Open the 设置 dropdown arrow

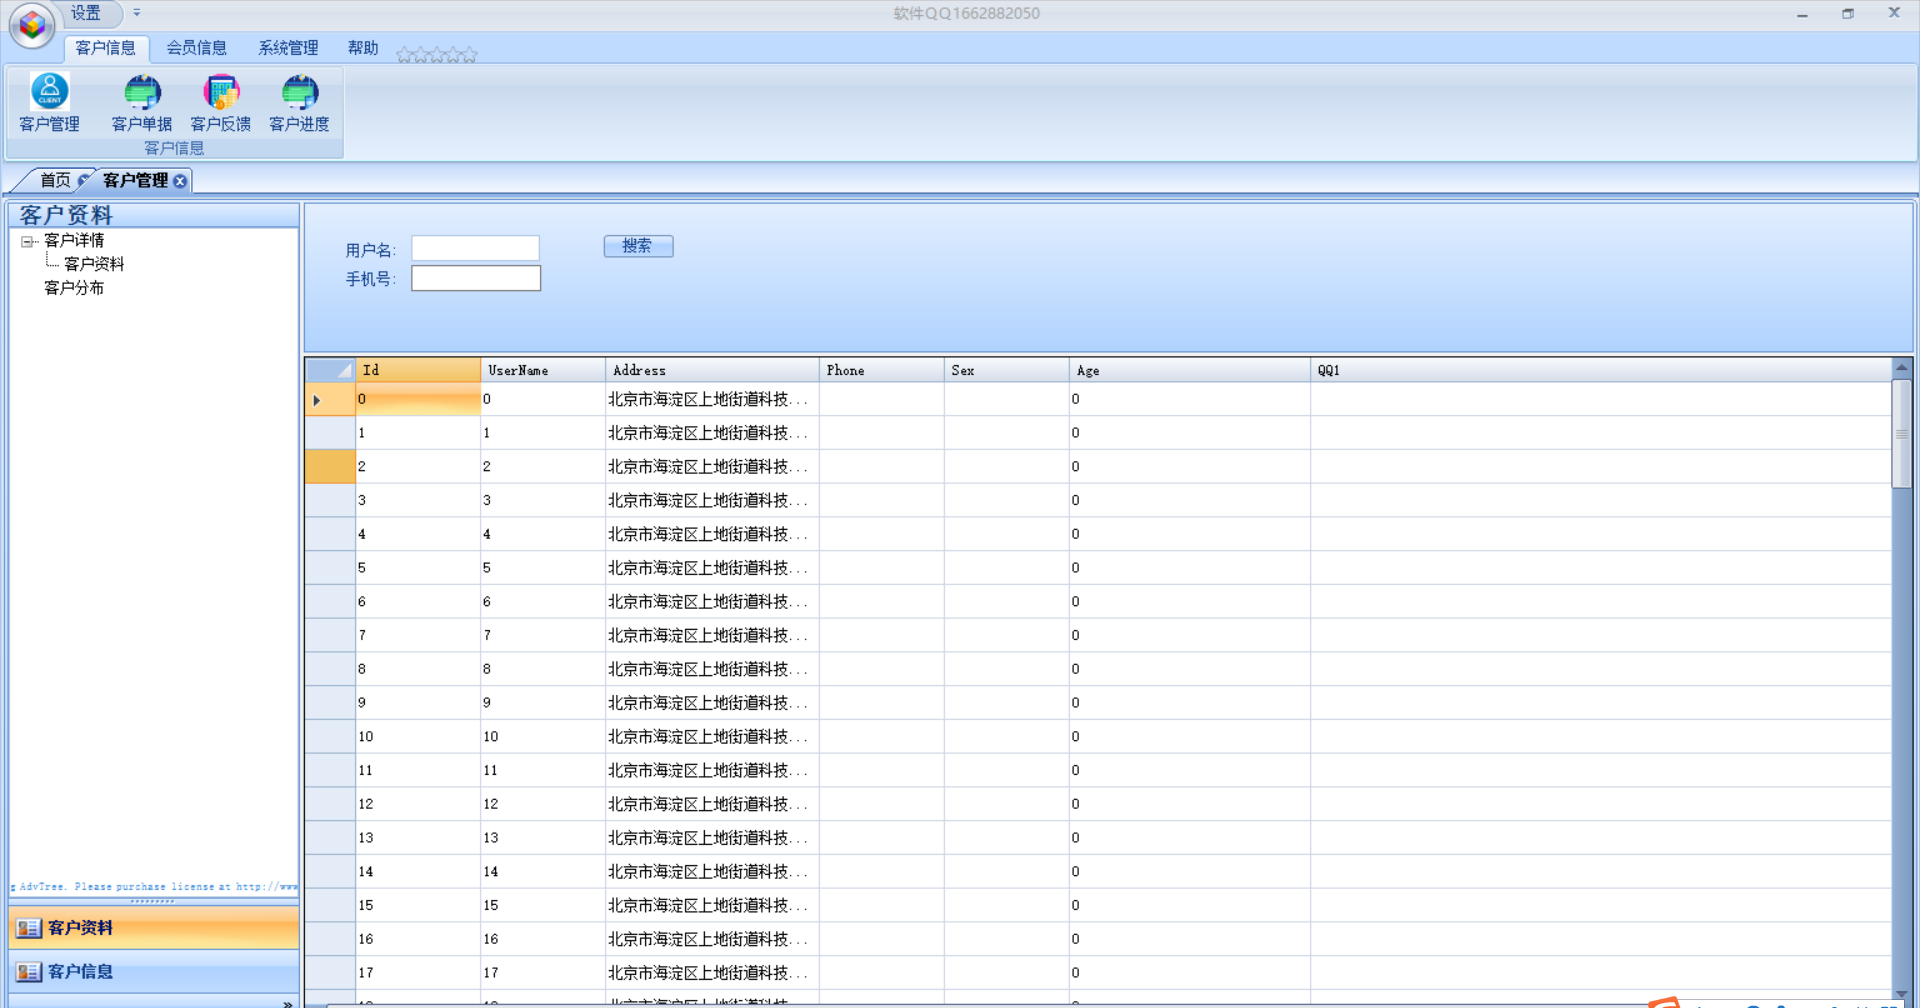136,13
